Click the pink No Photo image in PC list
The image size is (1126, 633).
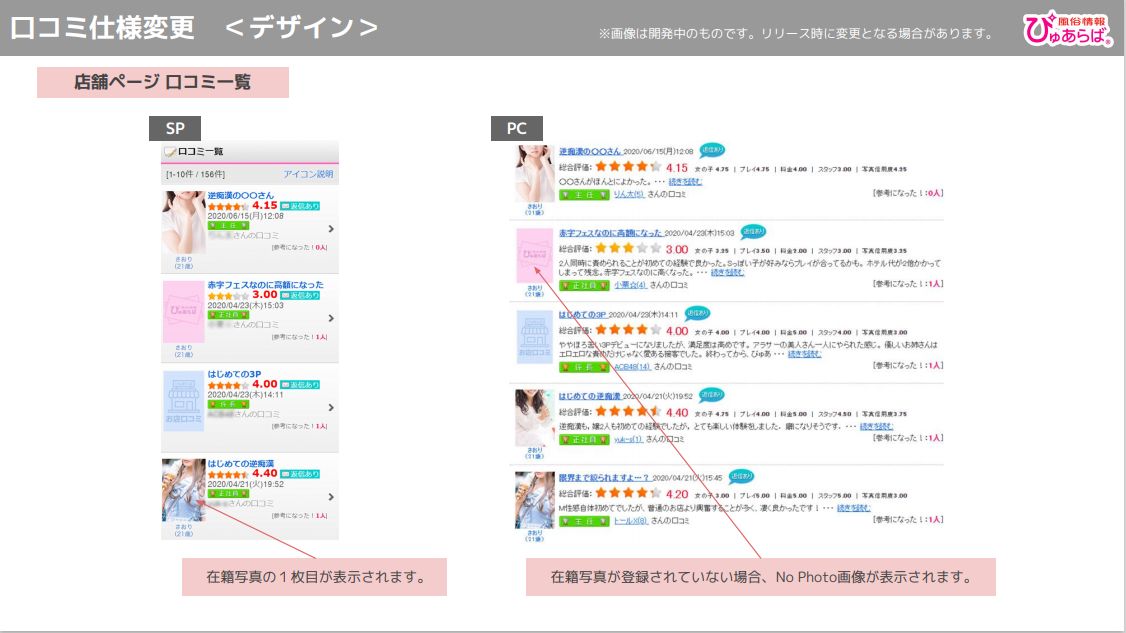point(535,257)
